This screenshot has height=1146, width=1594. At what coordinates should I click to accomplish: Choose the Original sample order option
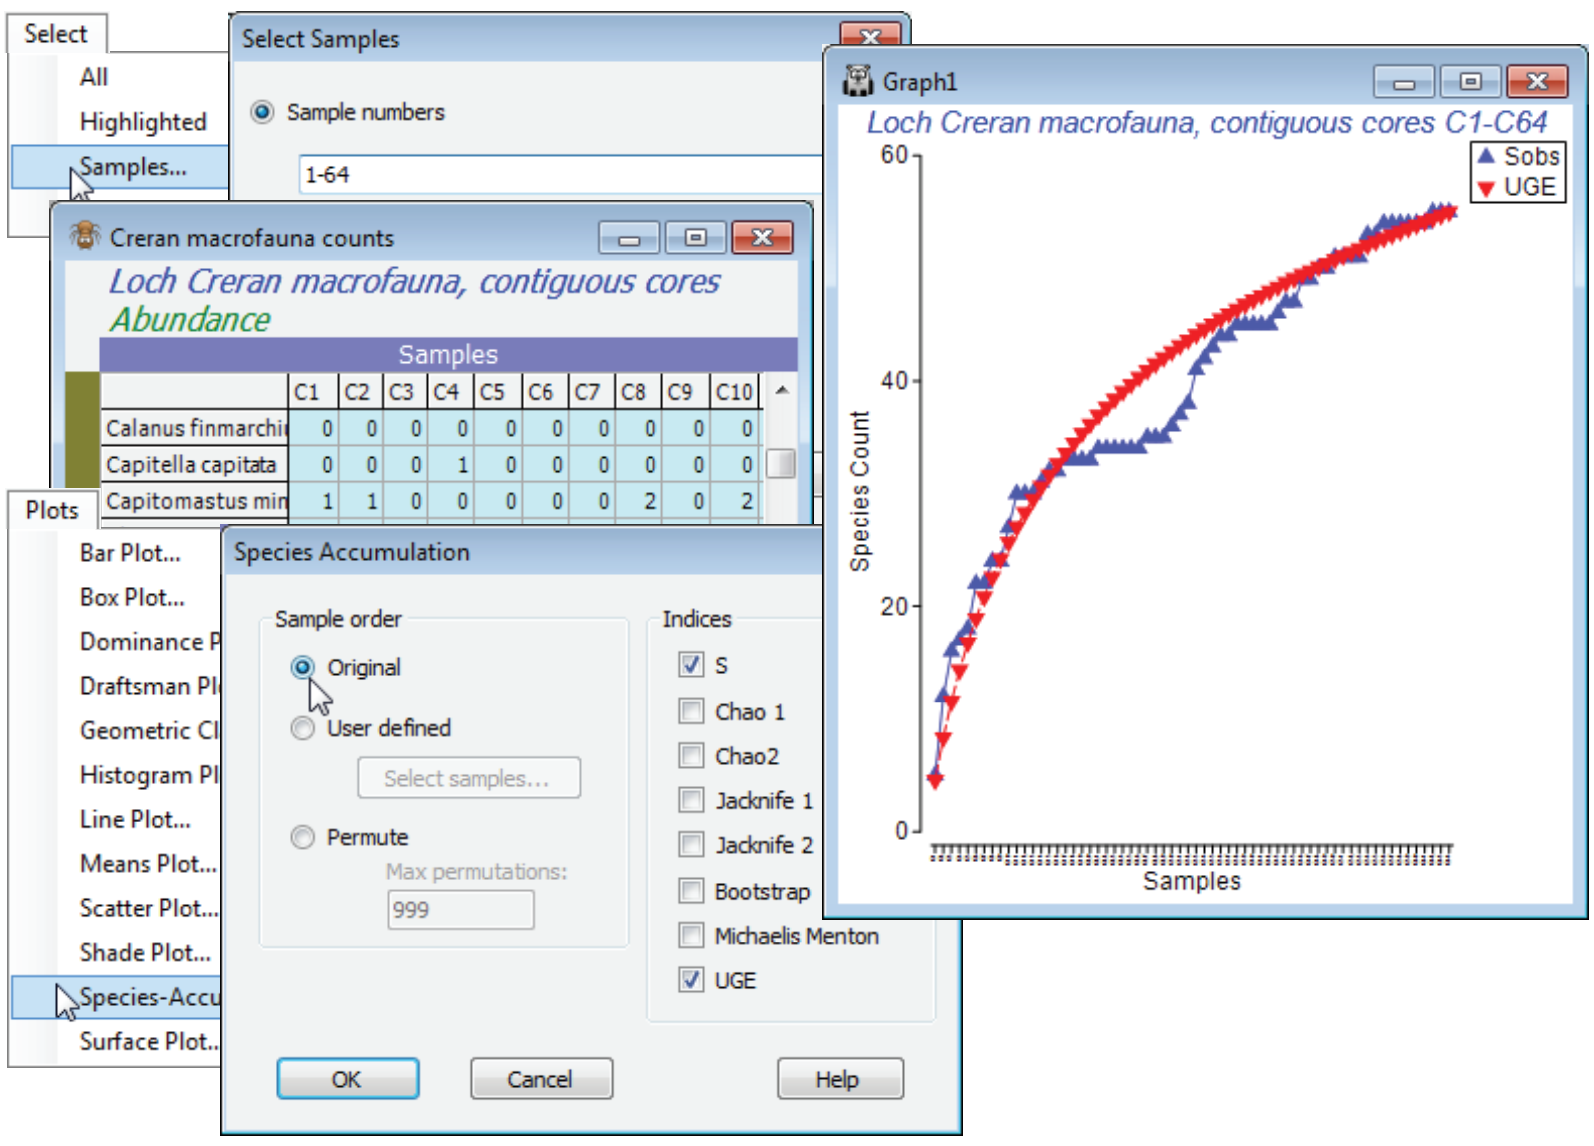(302, 667)
